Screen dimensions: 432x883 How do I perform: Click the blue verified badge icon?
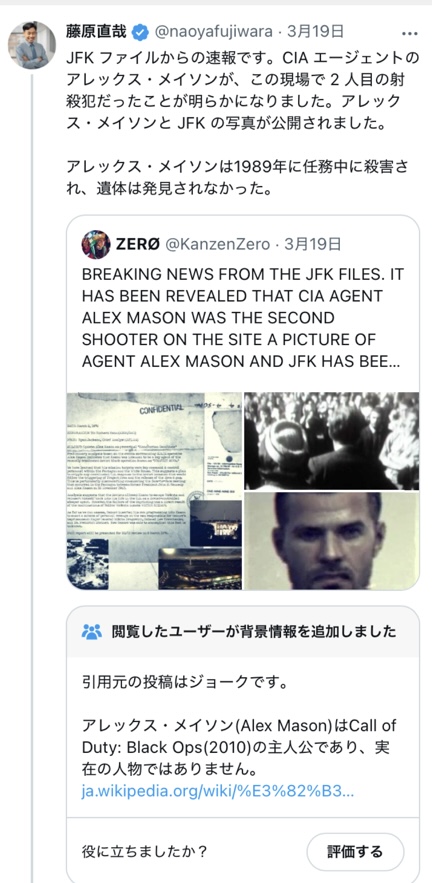(140, 32)
